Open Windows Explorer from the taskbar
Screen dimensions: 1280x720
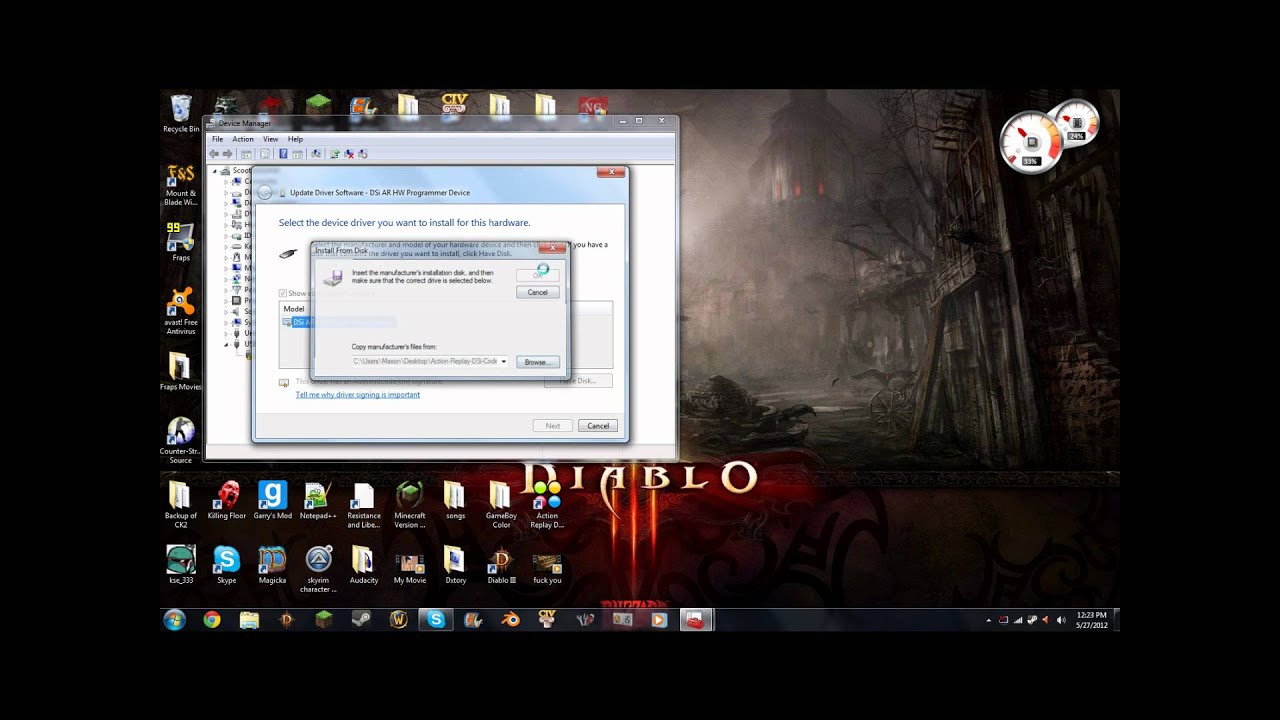point(250,620)
